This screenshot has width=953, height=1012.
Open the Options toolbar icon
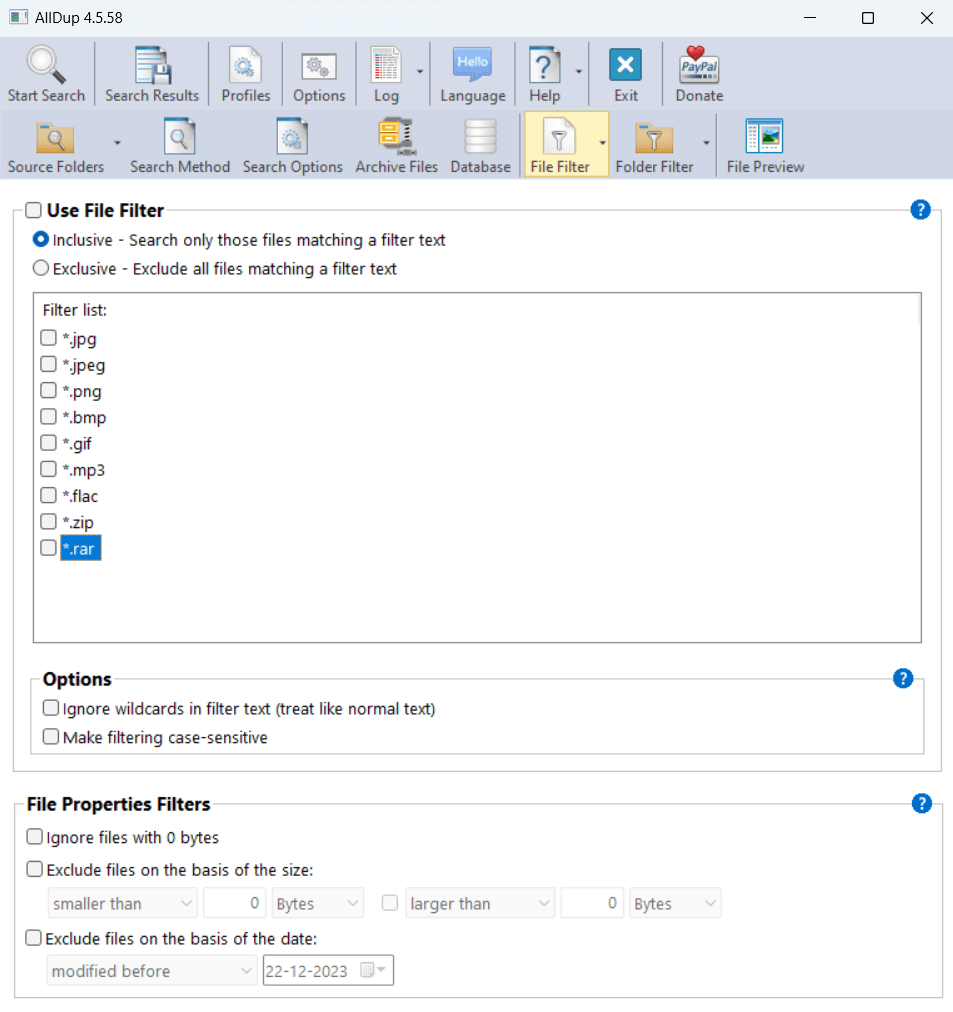[x=319, y=66]
